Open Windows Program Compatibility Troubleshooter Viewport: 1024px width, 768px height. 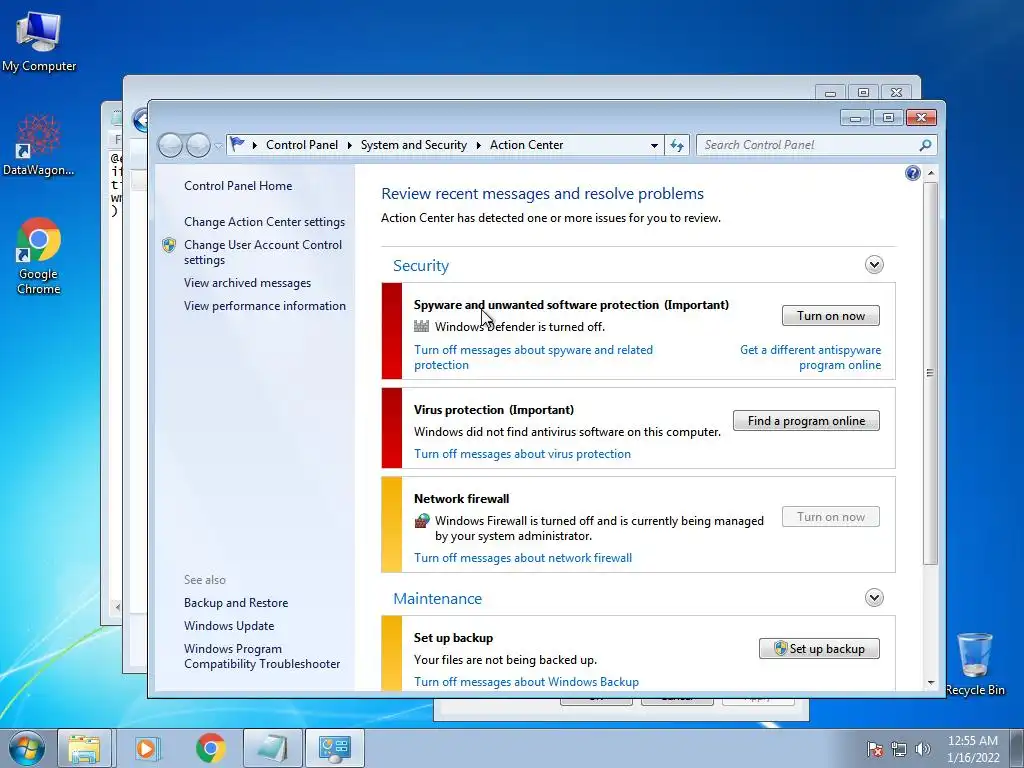click(262, 656)
